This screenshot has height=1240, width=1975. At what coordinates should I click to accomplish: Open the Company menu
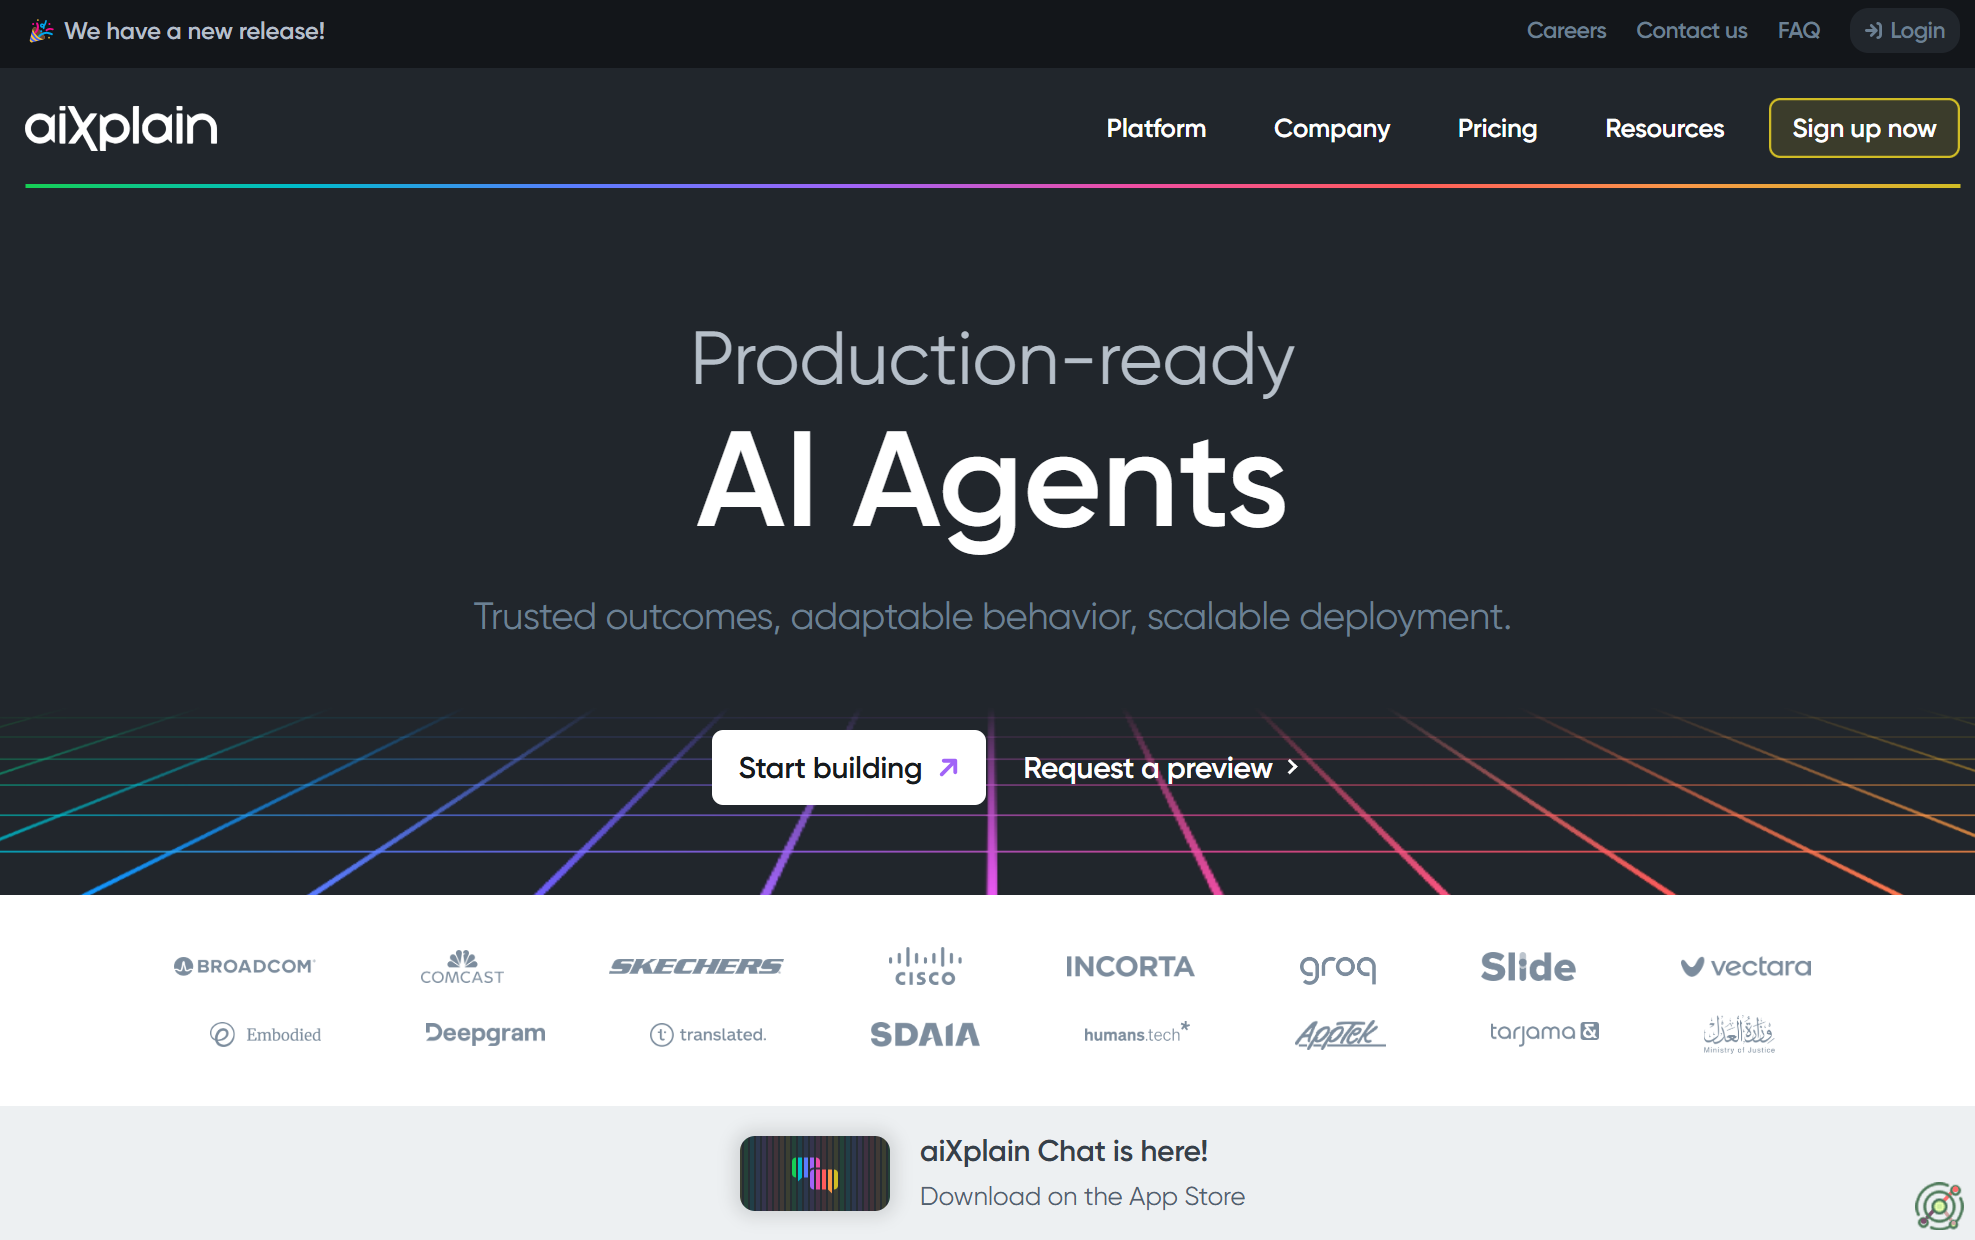[1332, 128]
